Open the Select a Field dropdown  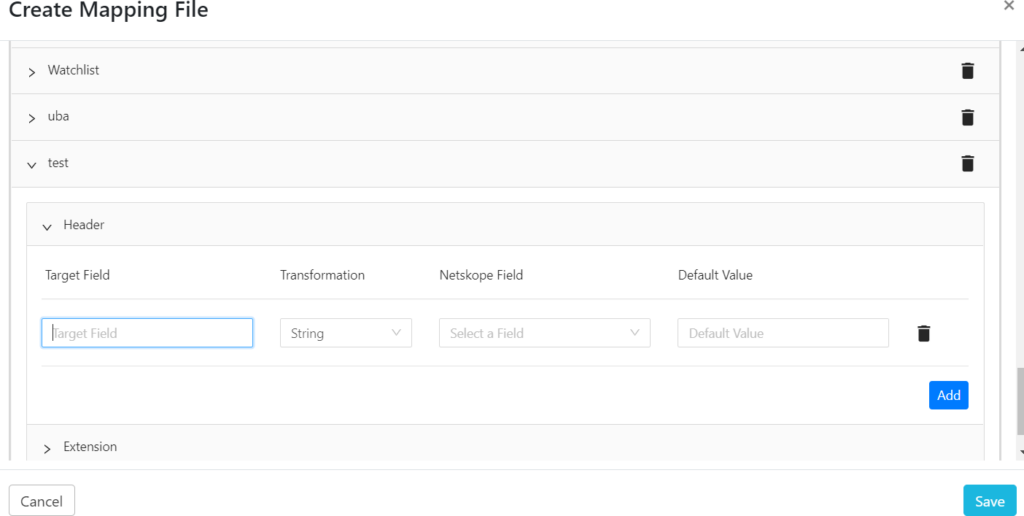coord(545,333)
